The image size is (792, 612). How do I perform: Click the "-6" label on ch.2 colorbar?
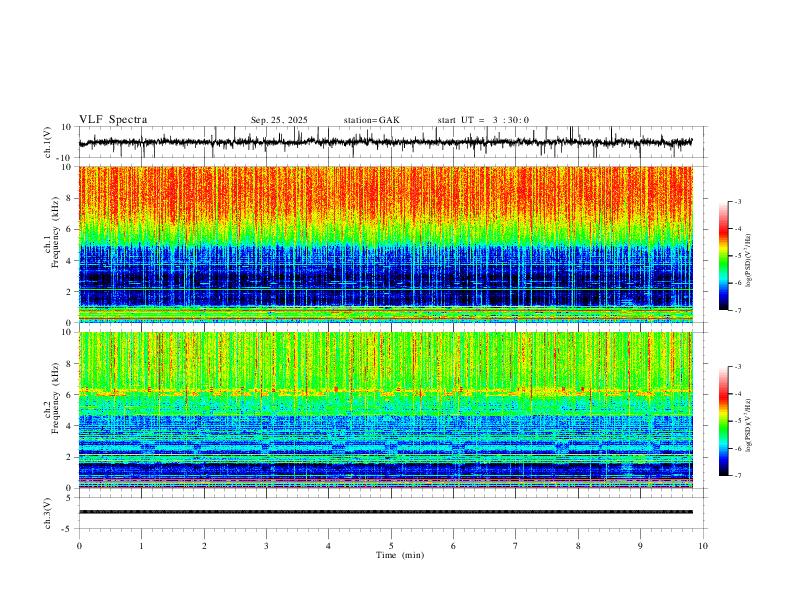737,448
